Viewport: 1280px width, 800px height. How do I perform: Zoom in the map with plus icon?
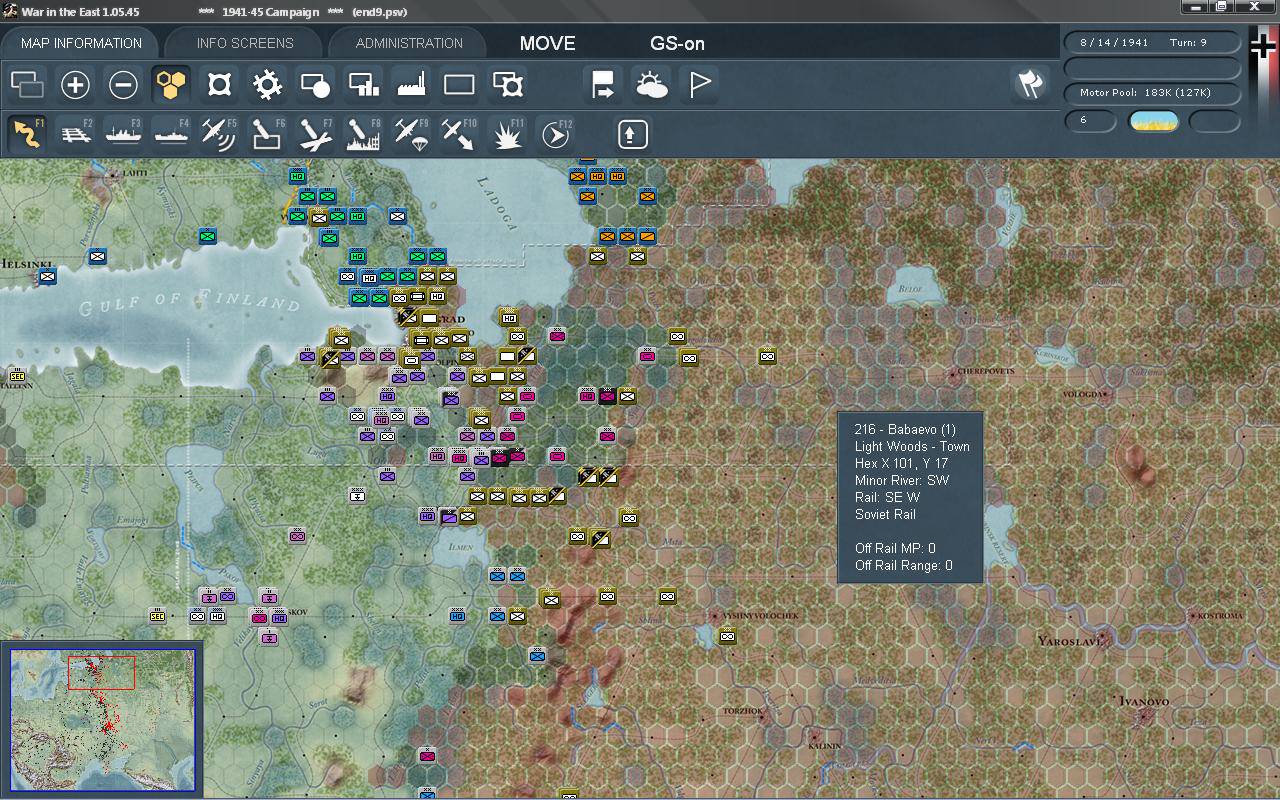pyautogui.click(x=75, y=85)
